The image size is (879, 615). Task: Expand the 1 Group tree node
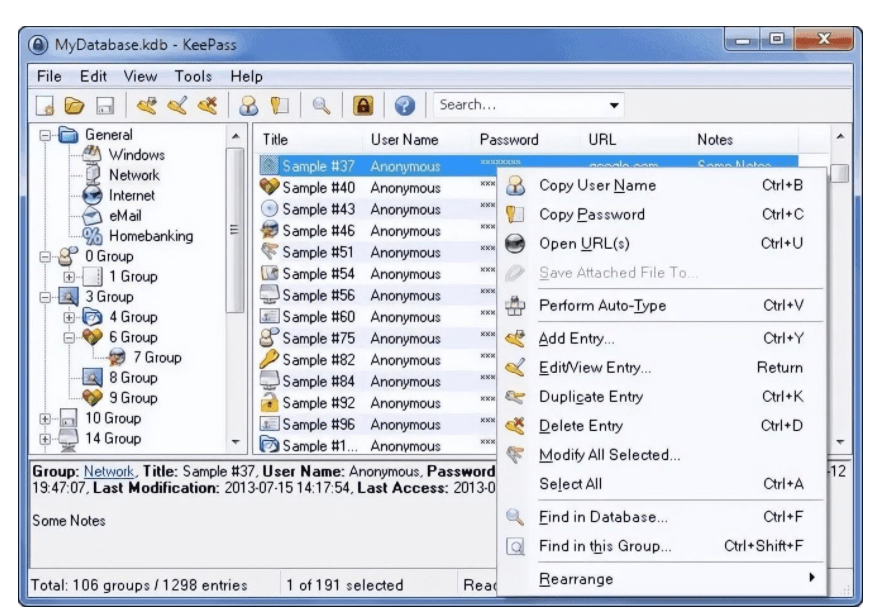pyautogui.click(x=69, y=277)
